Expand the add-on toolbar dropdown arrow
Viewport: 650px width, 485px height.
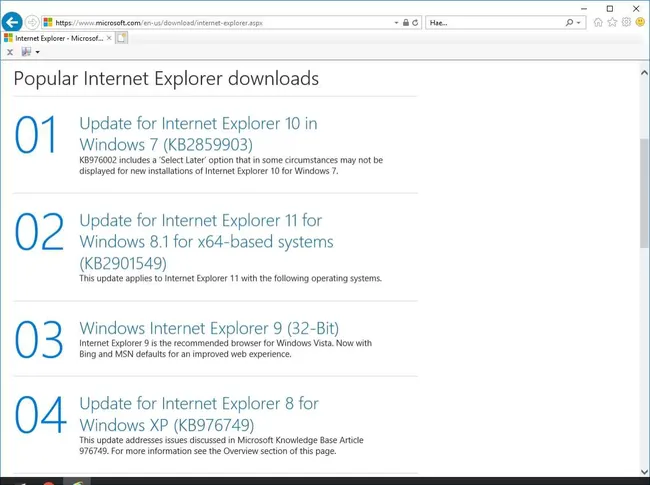pos(37,52)
